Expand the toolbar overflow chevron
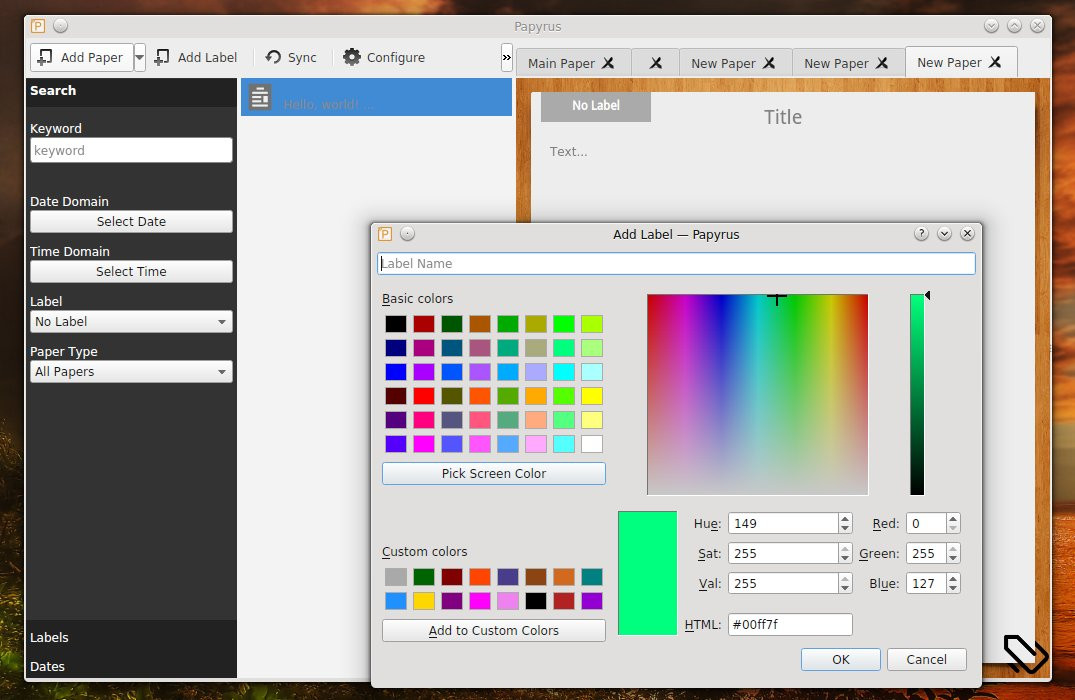This screenshot has width=1075, height=700. click(507, 58)
